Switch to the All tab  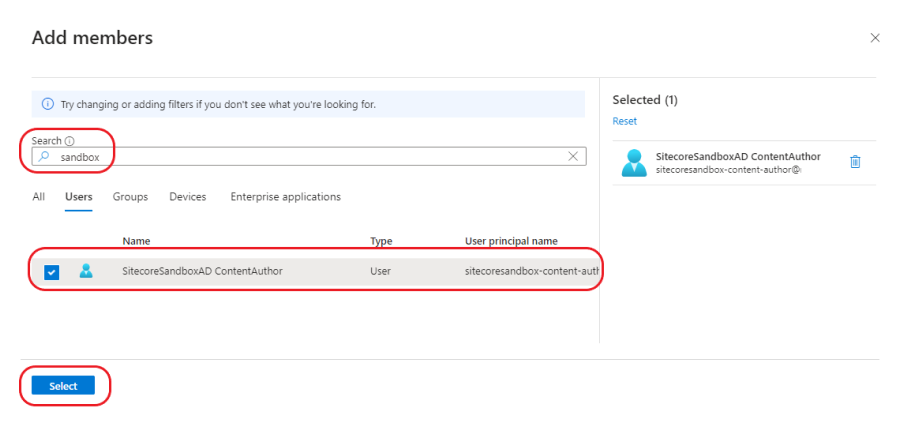click(x=38, y=197)
